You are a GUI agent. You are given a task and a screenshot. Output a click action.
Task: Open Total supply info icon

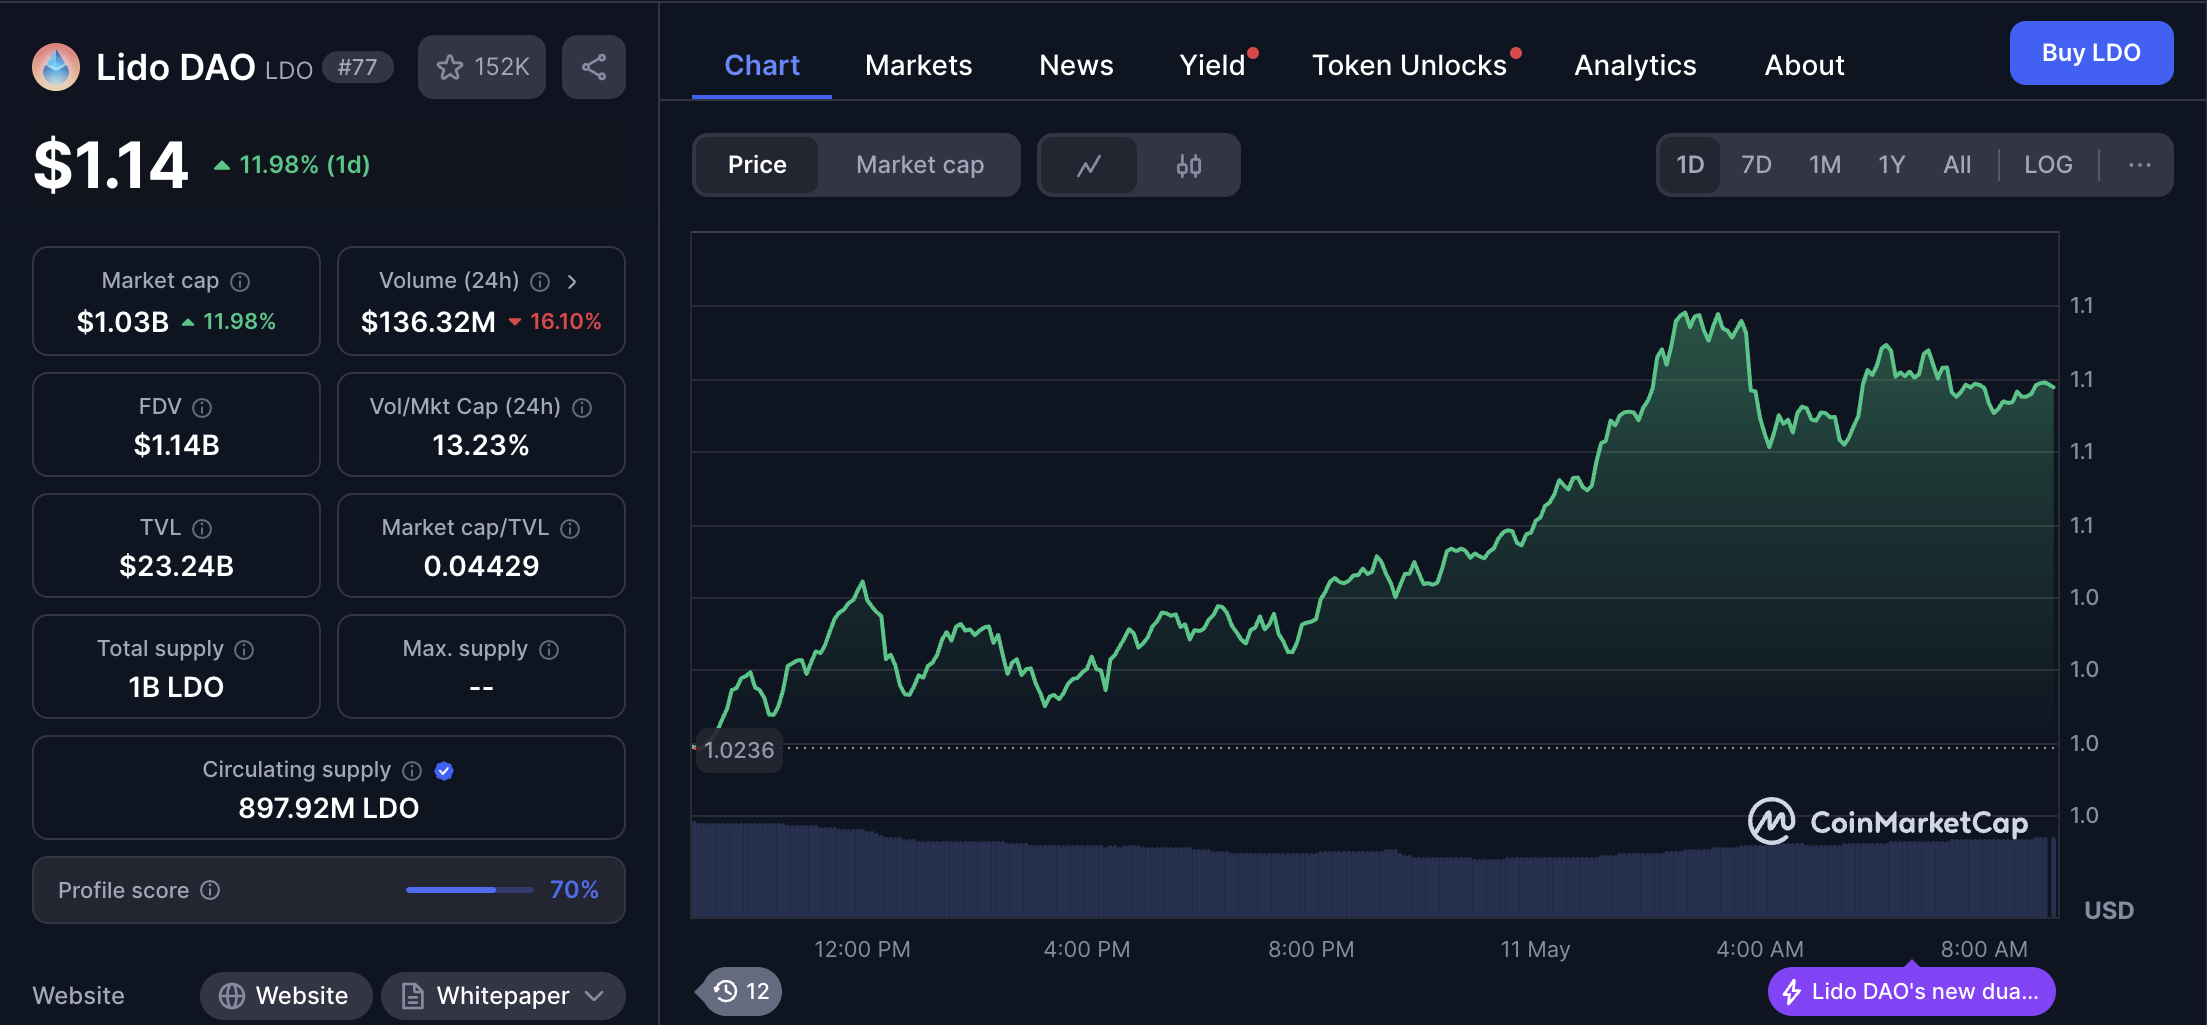point(244,650)
